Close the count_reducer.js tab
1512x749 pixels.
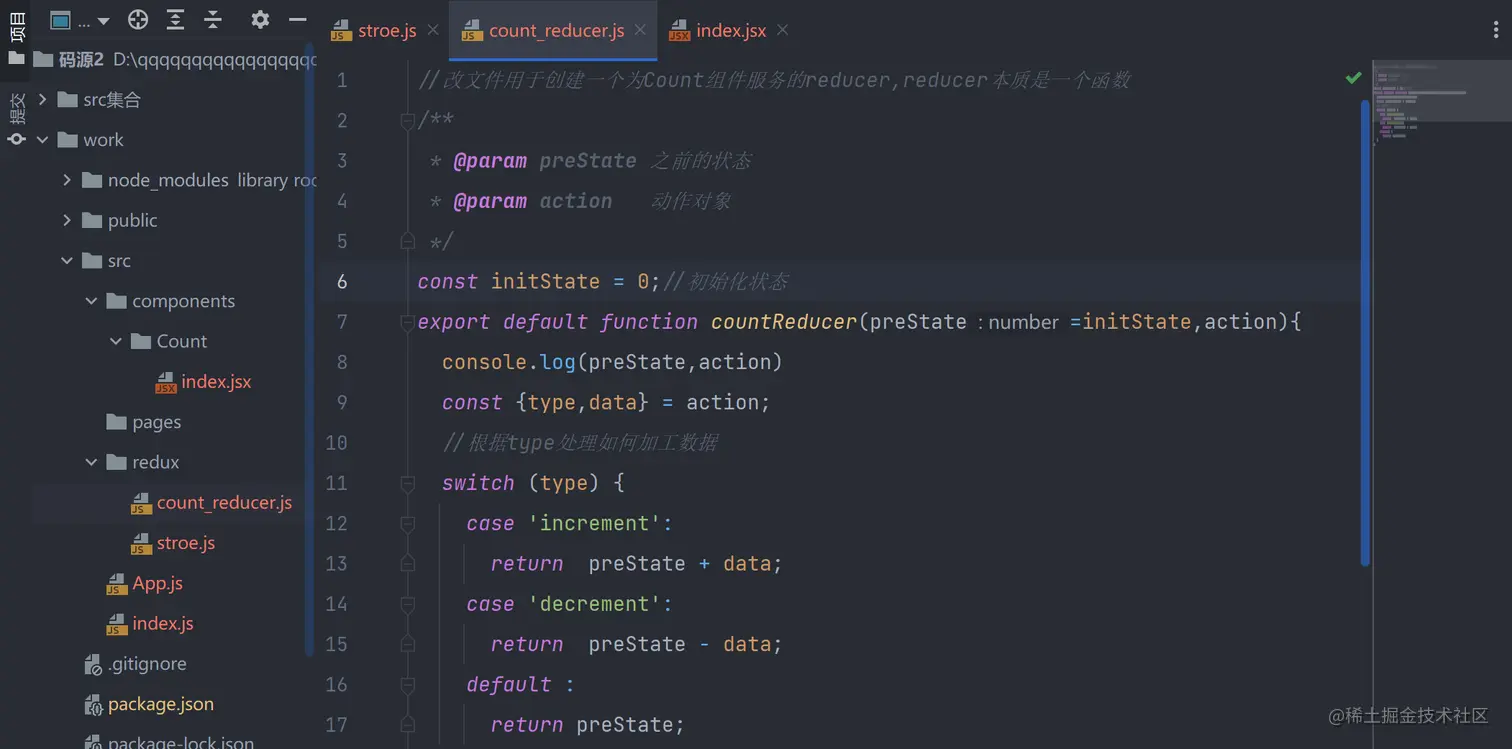641,30
